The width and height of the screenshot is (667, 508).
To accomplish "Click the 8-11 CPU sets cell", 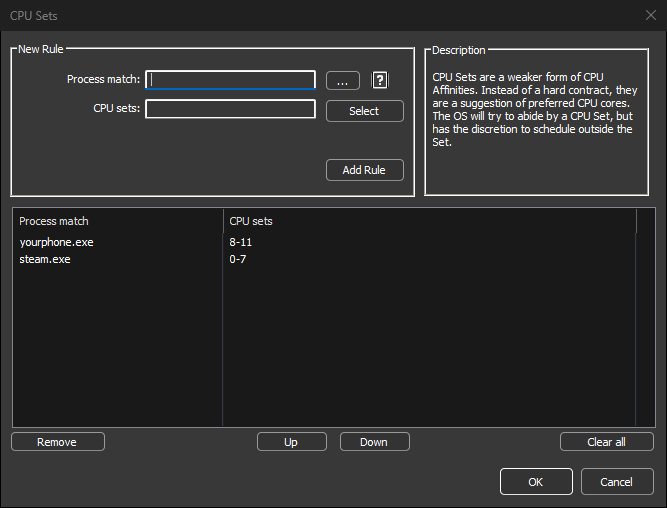I will coord(241,242).
